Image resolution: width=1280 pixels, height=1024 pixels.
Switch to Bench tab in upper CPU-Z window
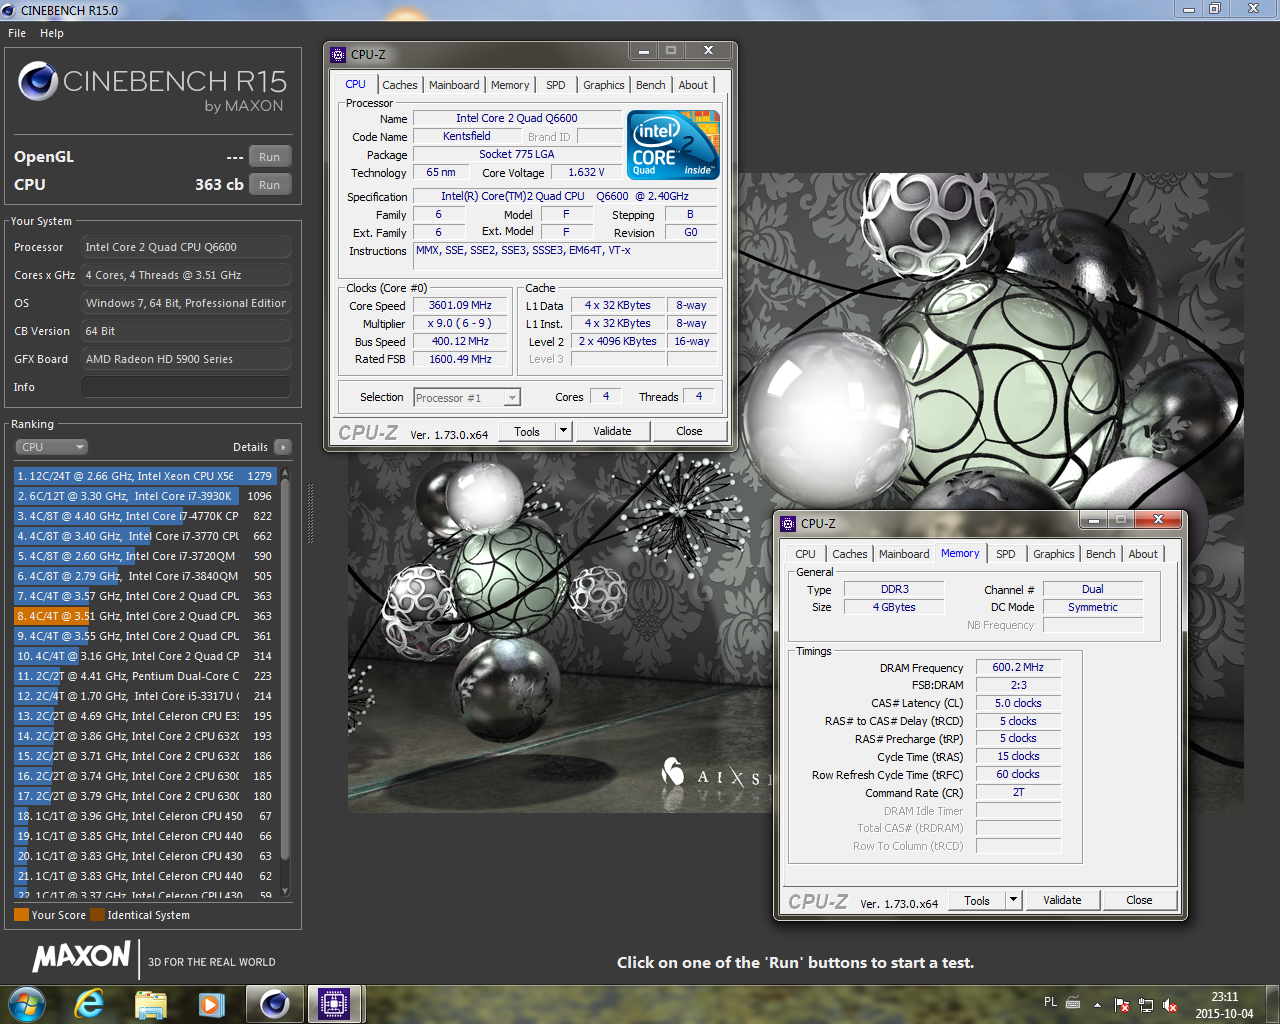pyautogui.click(x=651, y=85)
